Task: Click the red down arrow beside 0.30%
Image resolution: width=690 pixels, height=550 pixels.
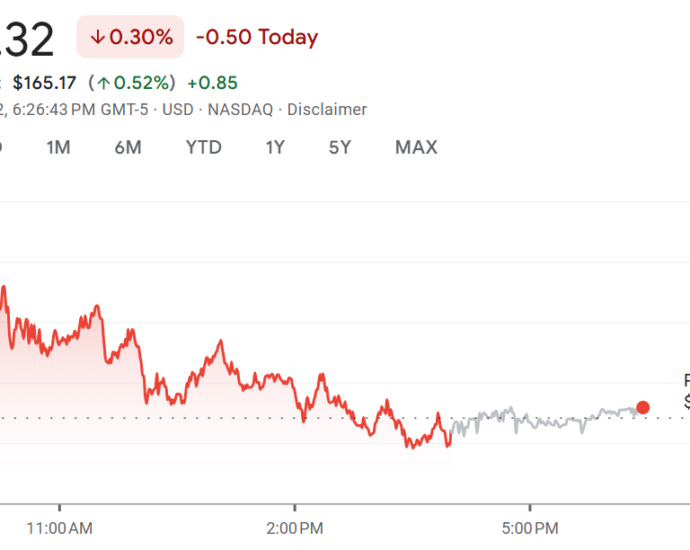Action: [97, 38]
